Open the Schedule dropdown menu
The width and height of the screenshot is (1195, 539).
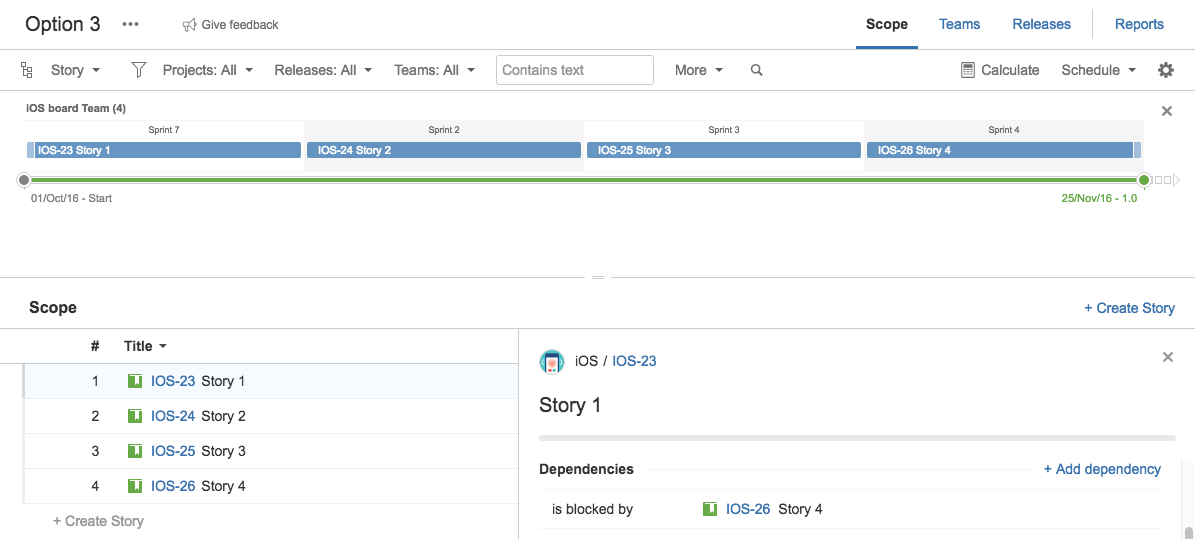[x=1098, y=70]
